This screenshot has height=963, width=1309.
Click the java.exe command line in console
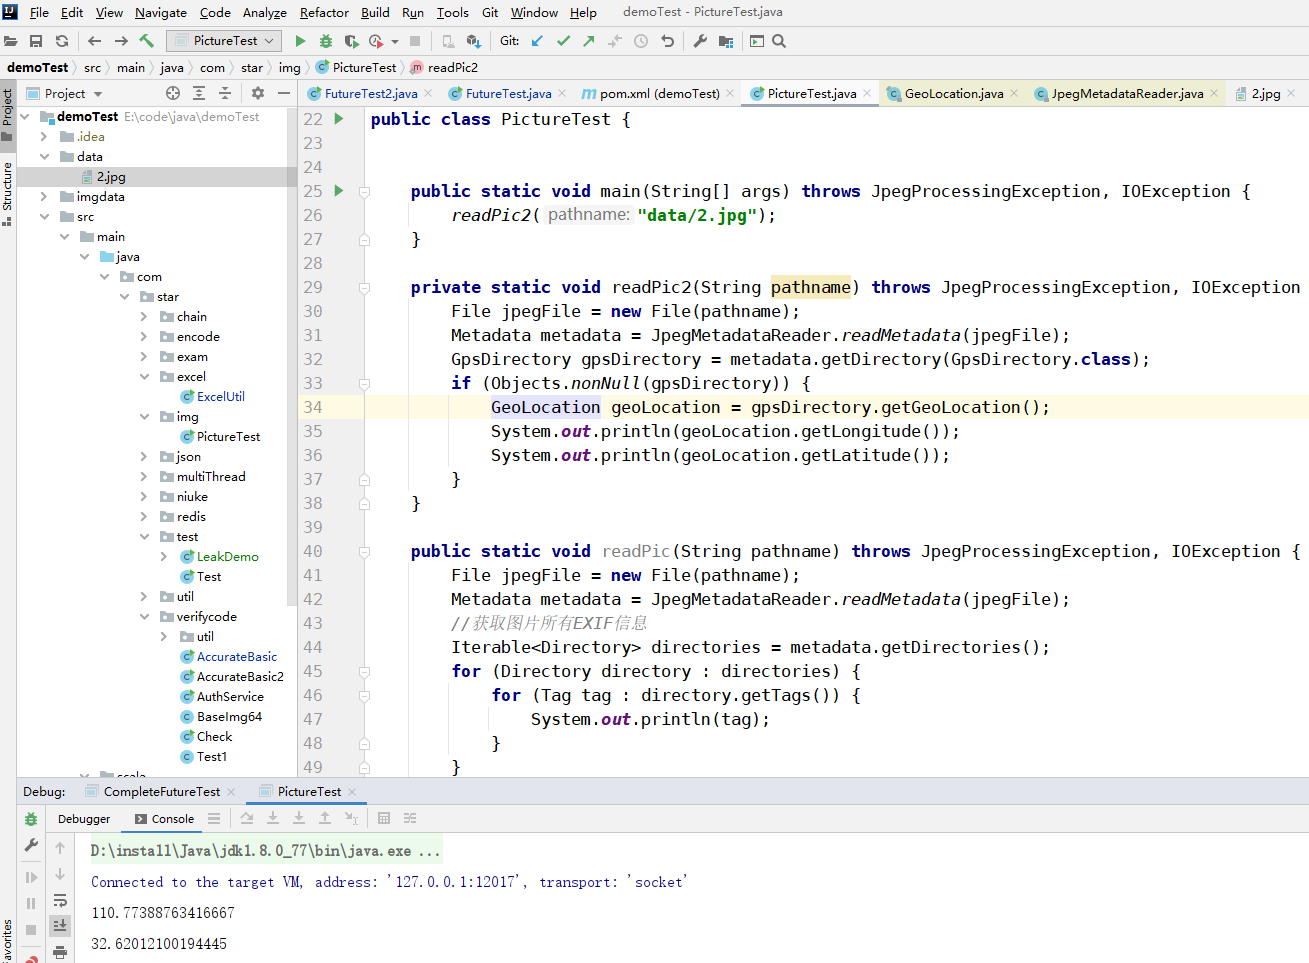(x=265, y=851)
